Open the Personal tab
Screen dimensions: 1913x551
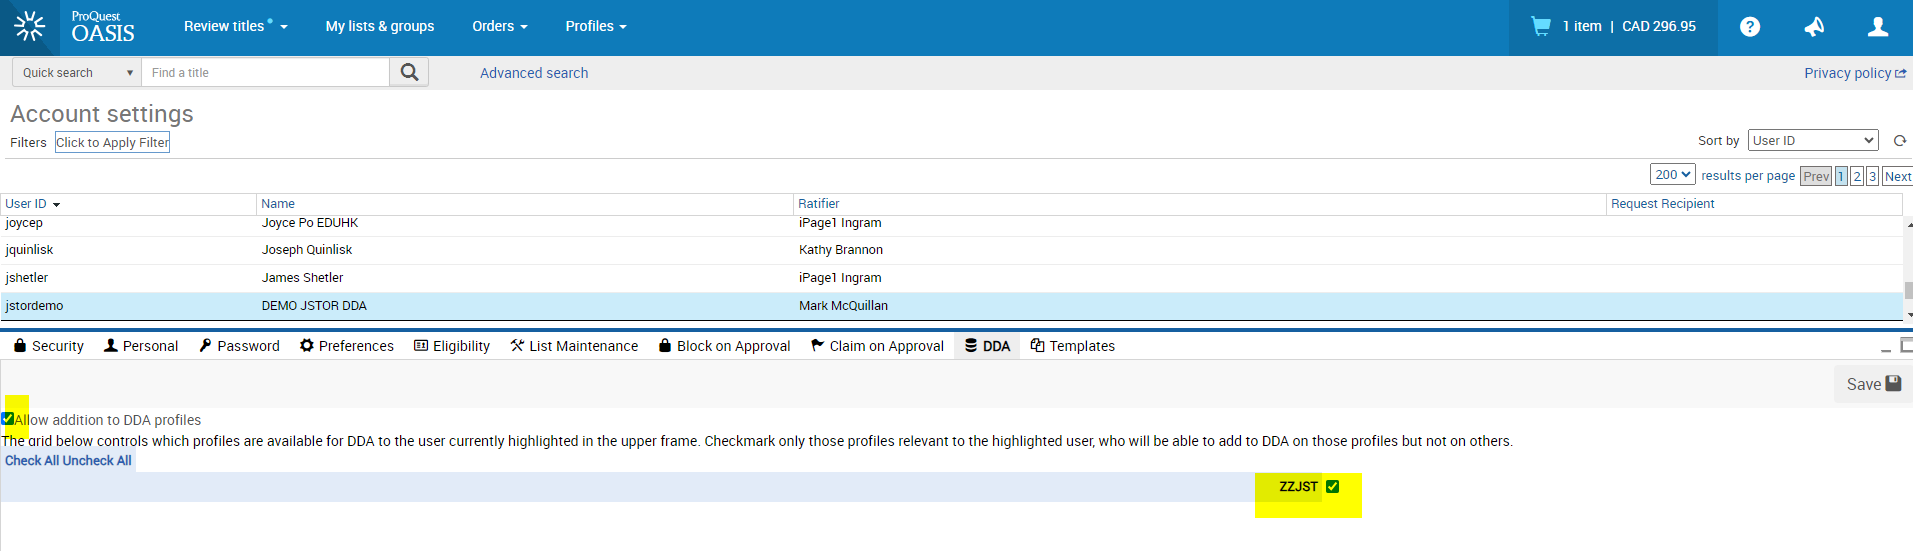pyautogui.click(x=141, y=346)
